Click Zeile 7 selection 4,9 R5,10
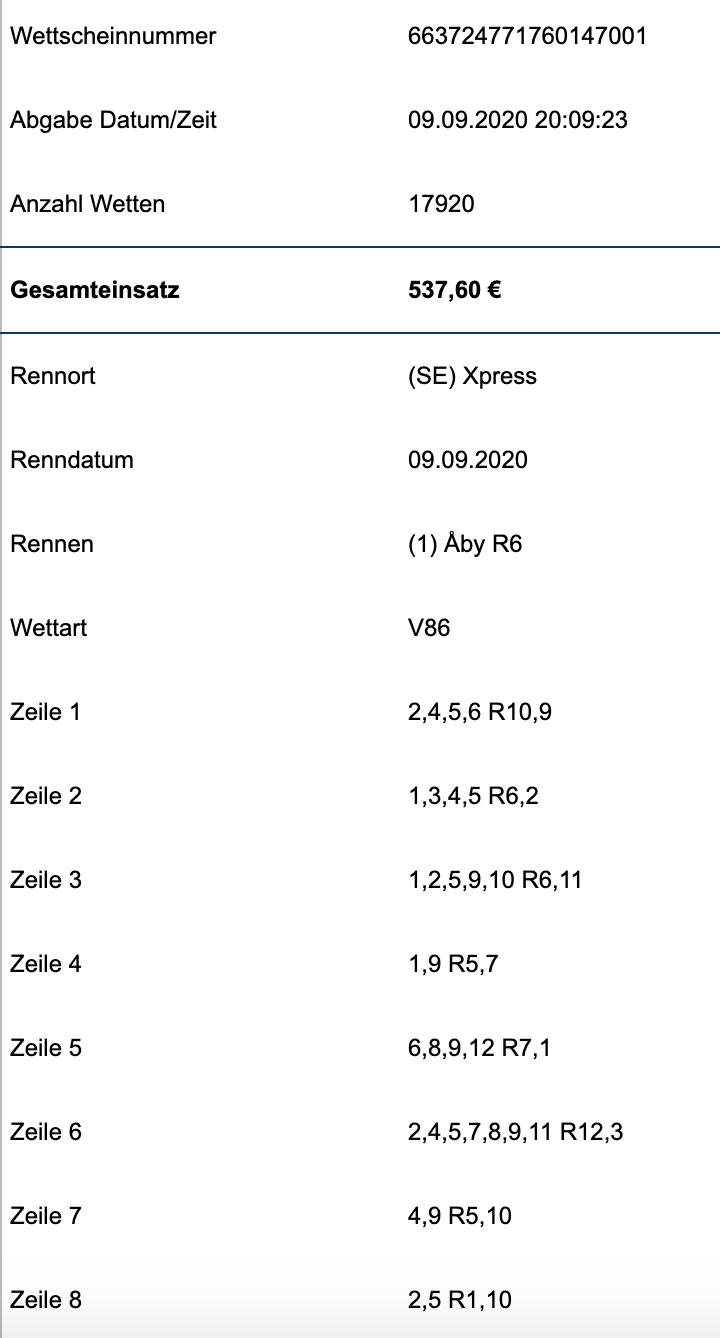Screen dimensions: 720x1338 pos(461,1217)
